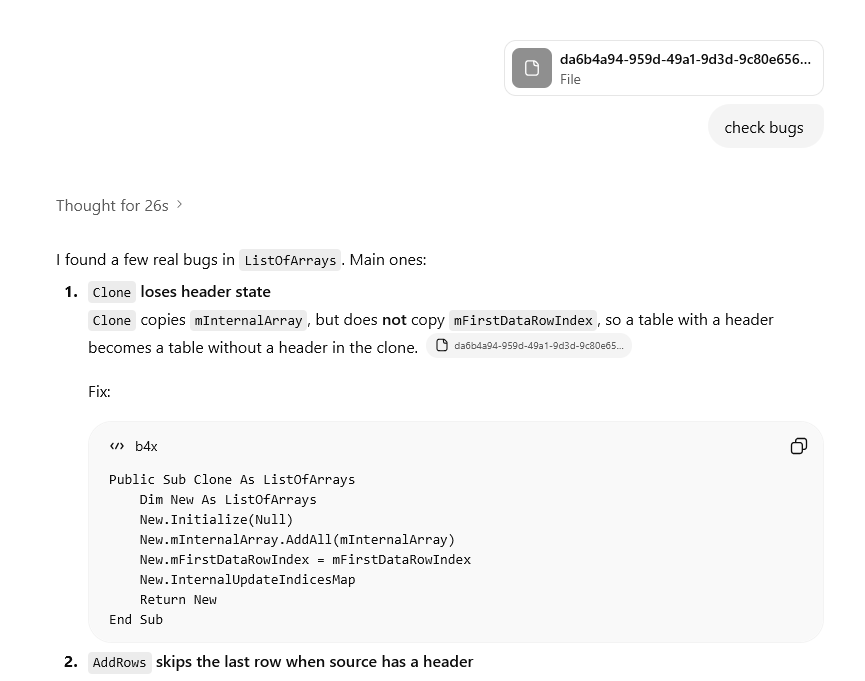Click the 'Return New' code line
The height and width of the screenshot is (681, 865).
178,599
